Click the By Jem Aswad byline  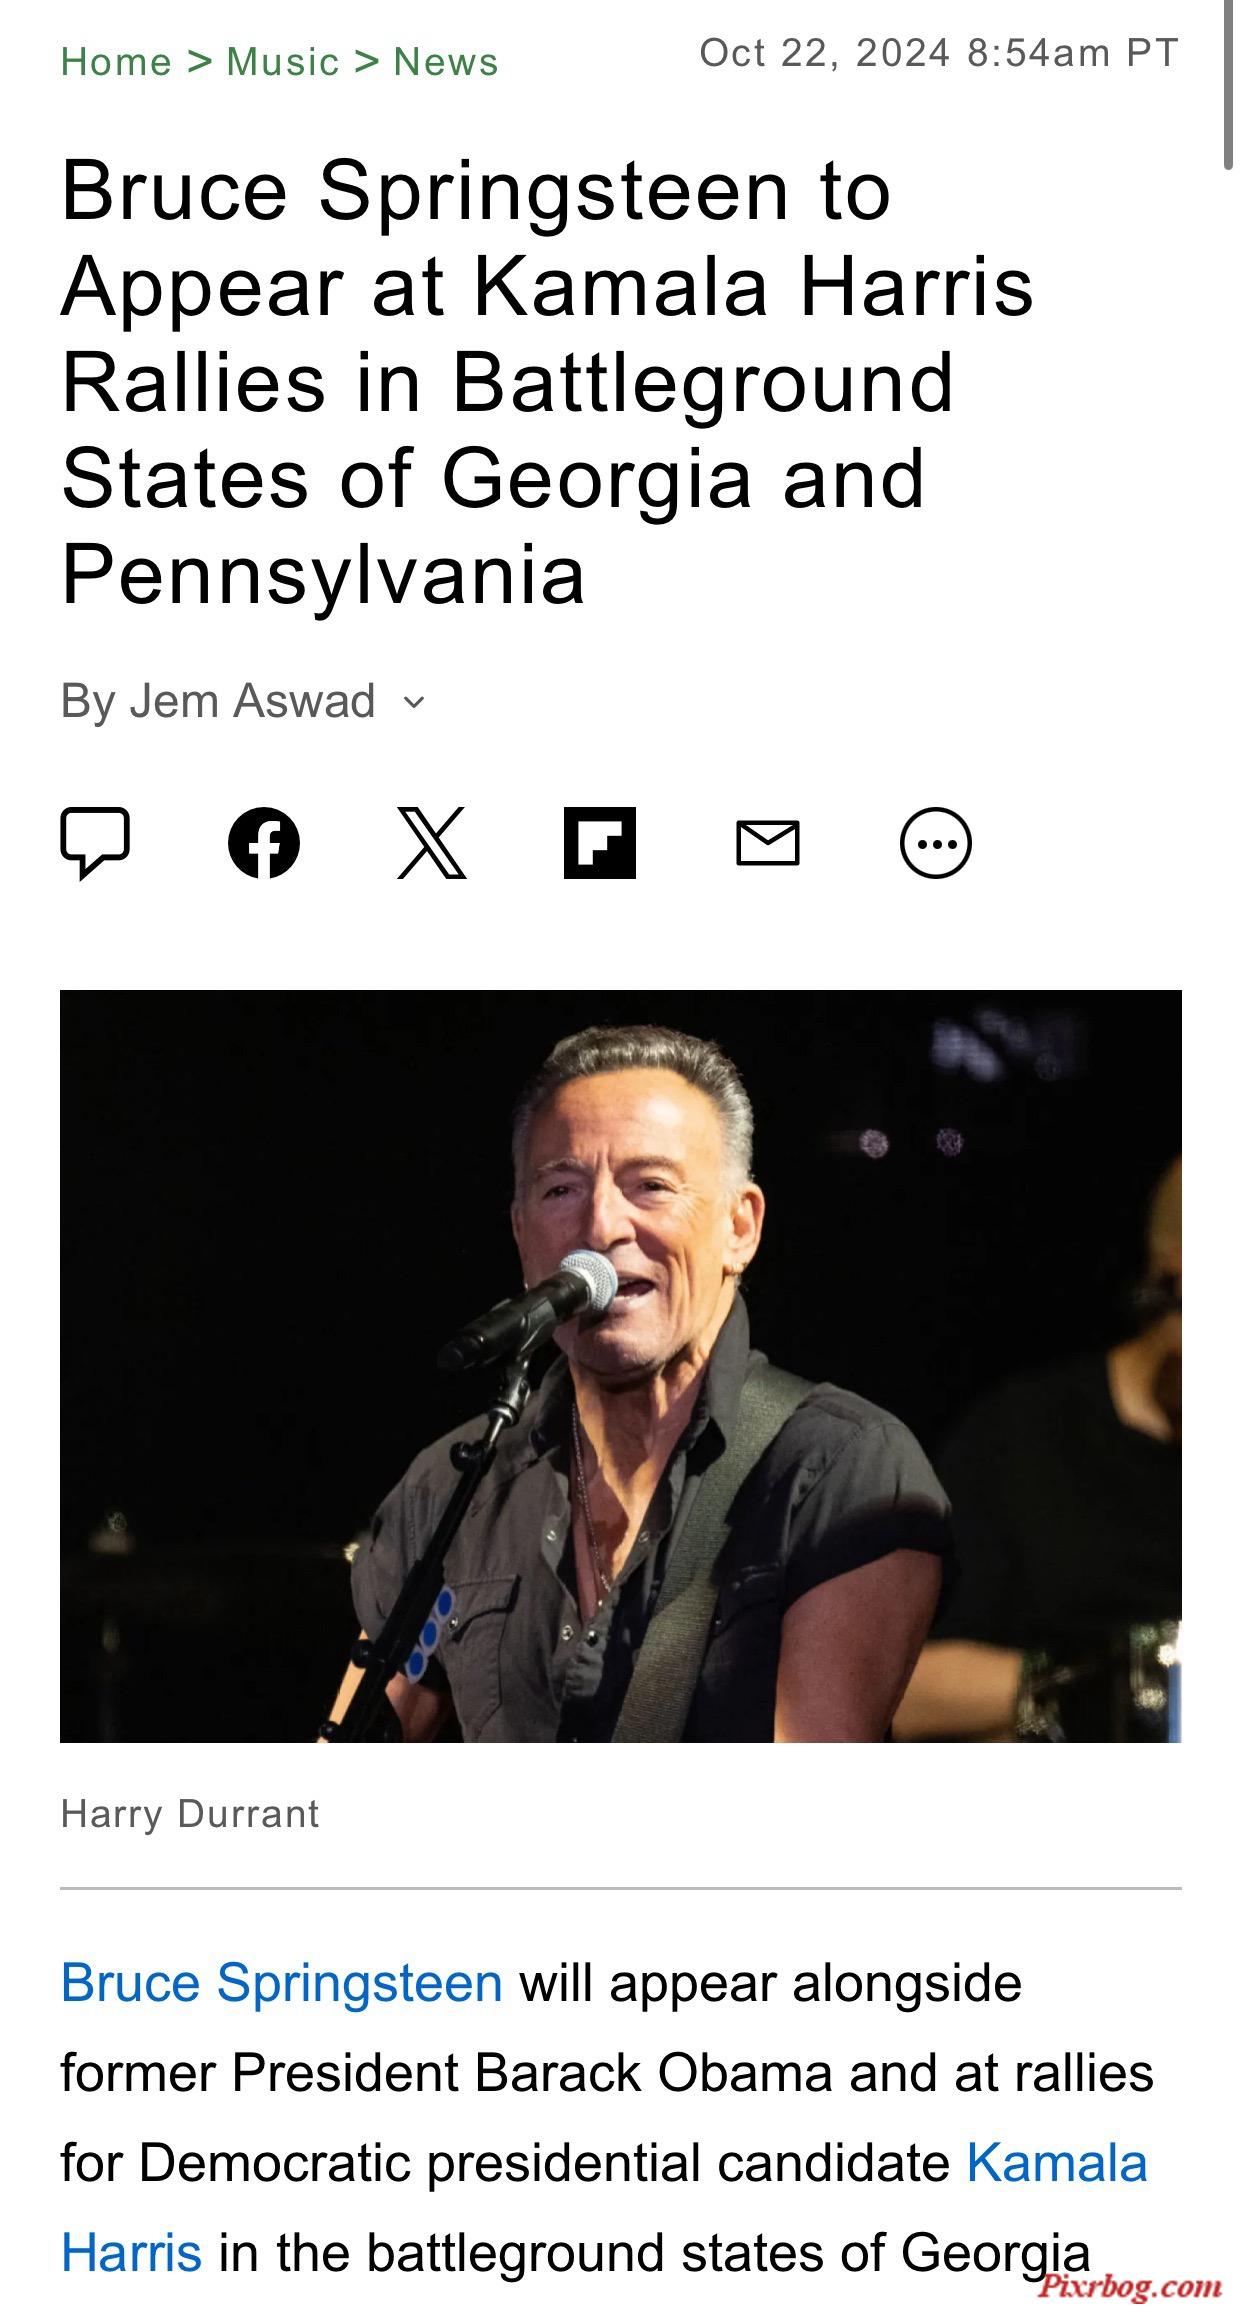pos(218,701)
